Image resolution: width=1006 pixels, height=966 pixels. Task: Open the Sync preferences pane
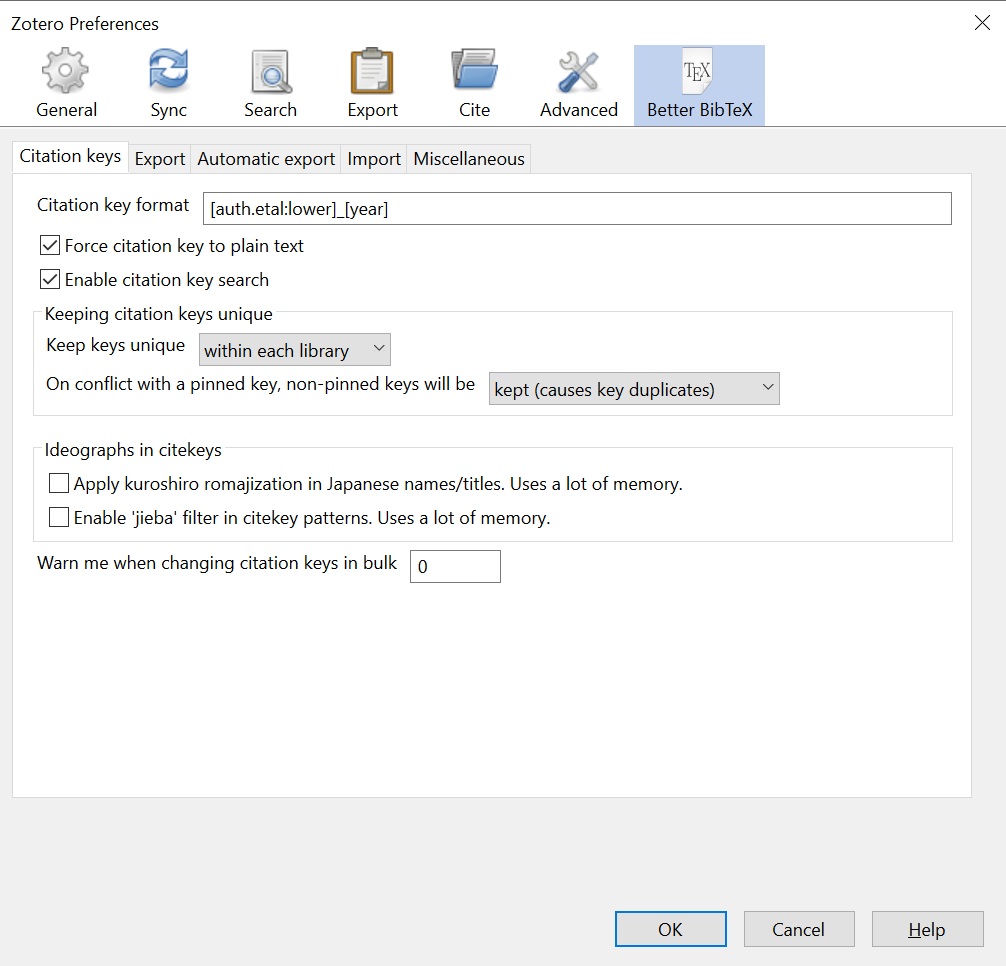click(x=168, y=85)
